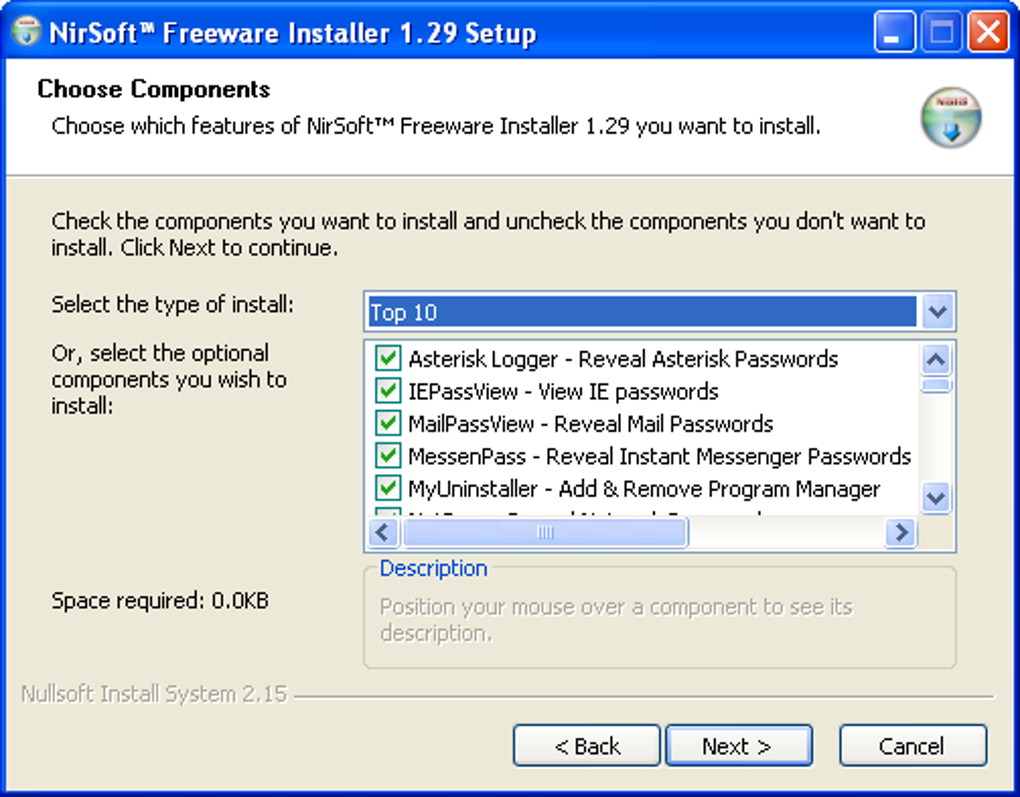Click the horizontal scroll right arrow

(x=901, y=533)
